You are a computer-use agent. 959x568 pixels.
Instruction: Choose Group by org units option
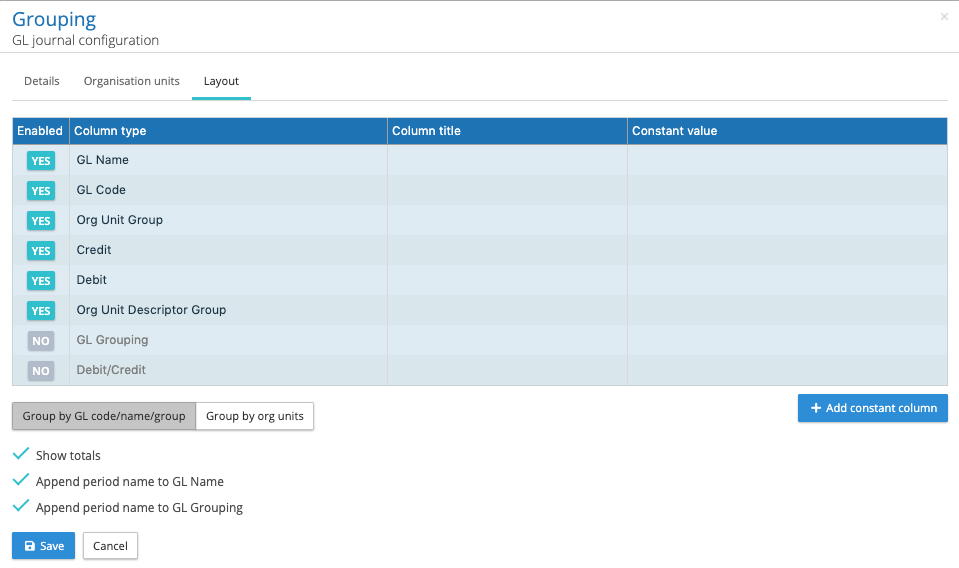pyautogui.click(x=255, y=416)
